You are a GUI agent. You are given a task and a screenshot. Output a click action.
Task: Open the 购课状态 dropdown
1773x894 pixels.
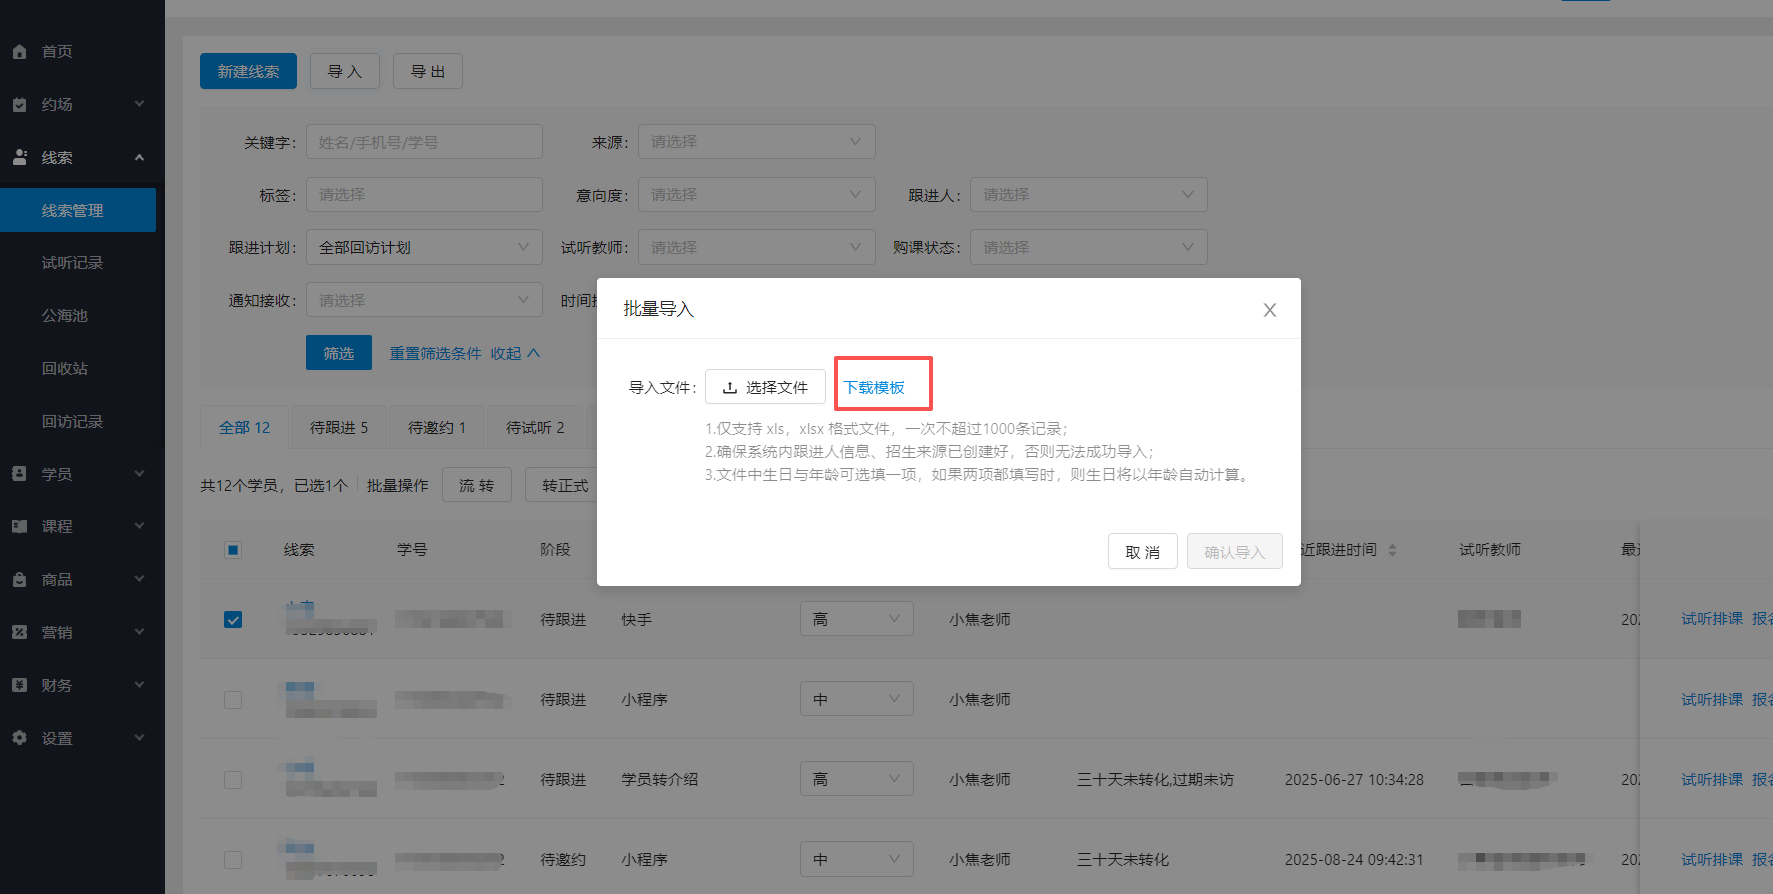click(x=1089, y=248)
